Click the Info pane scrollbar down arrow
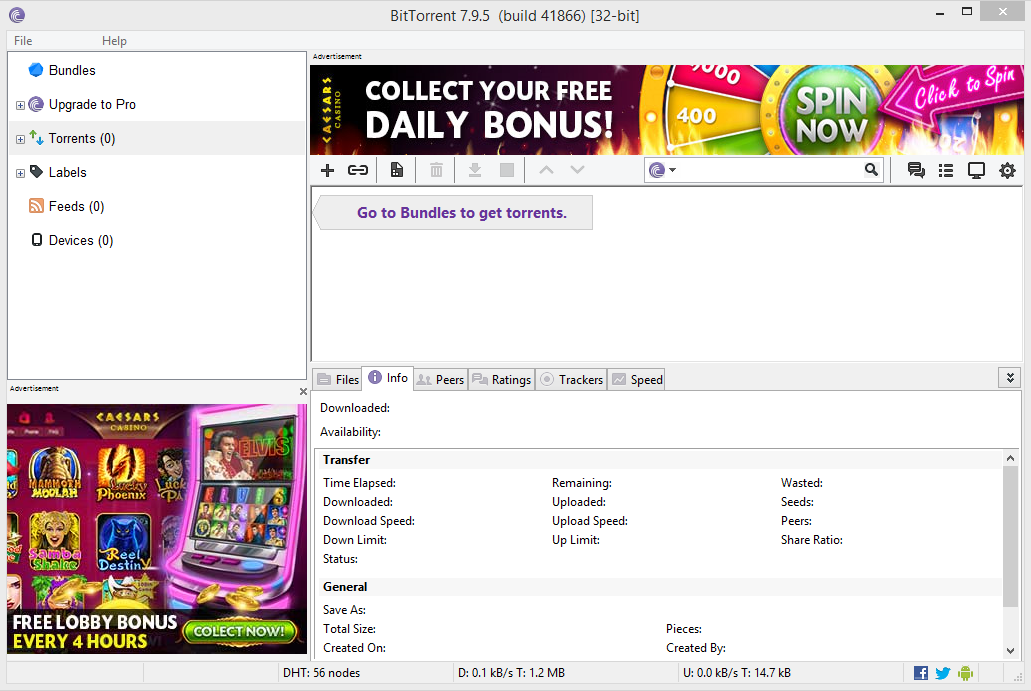This screenshot has height=691, width=1031. click(1011, 651)
